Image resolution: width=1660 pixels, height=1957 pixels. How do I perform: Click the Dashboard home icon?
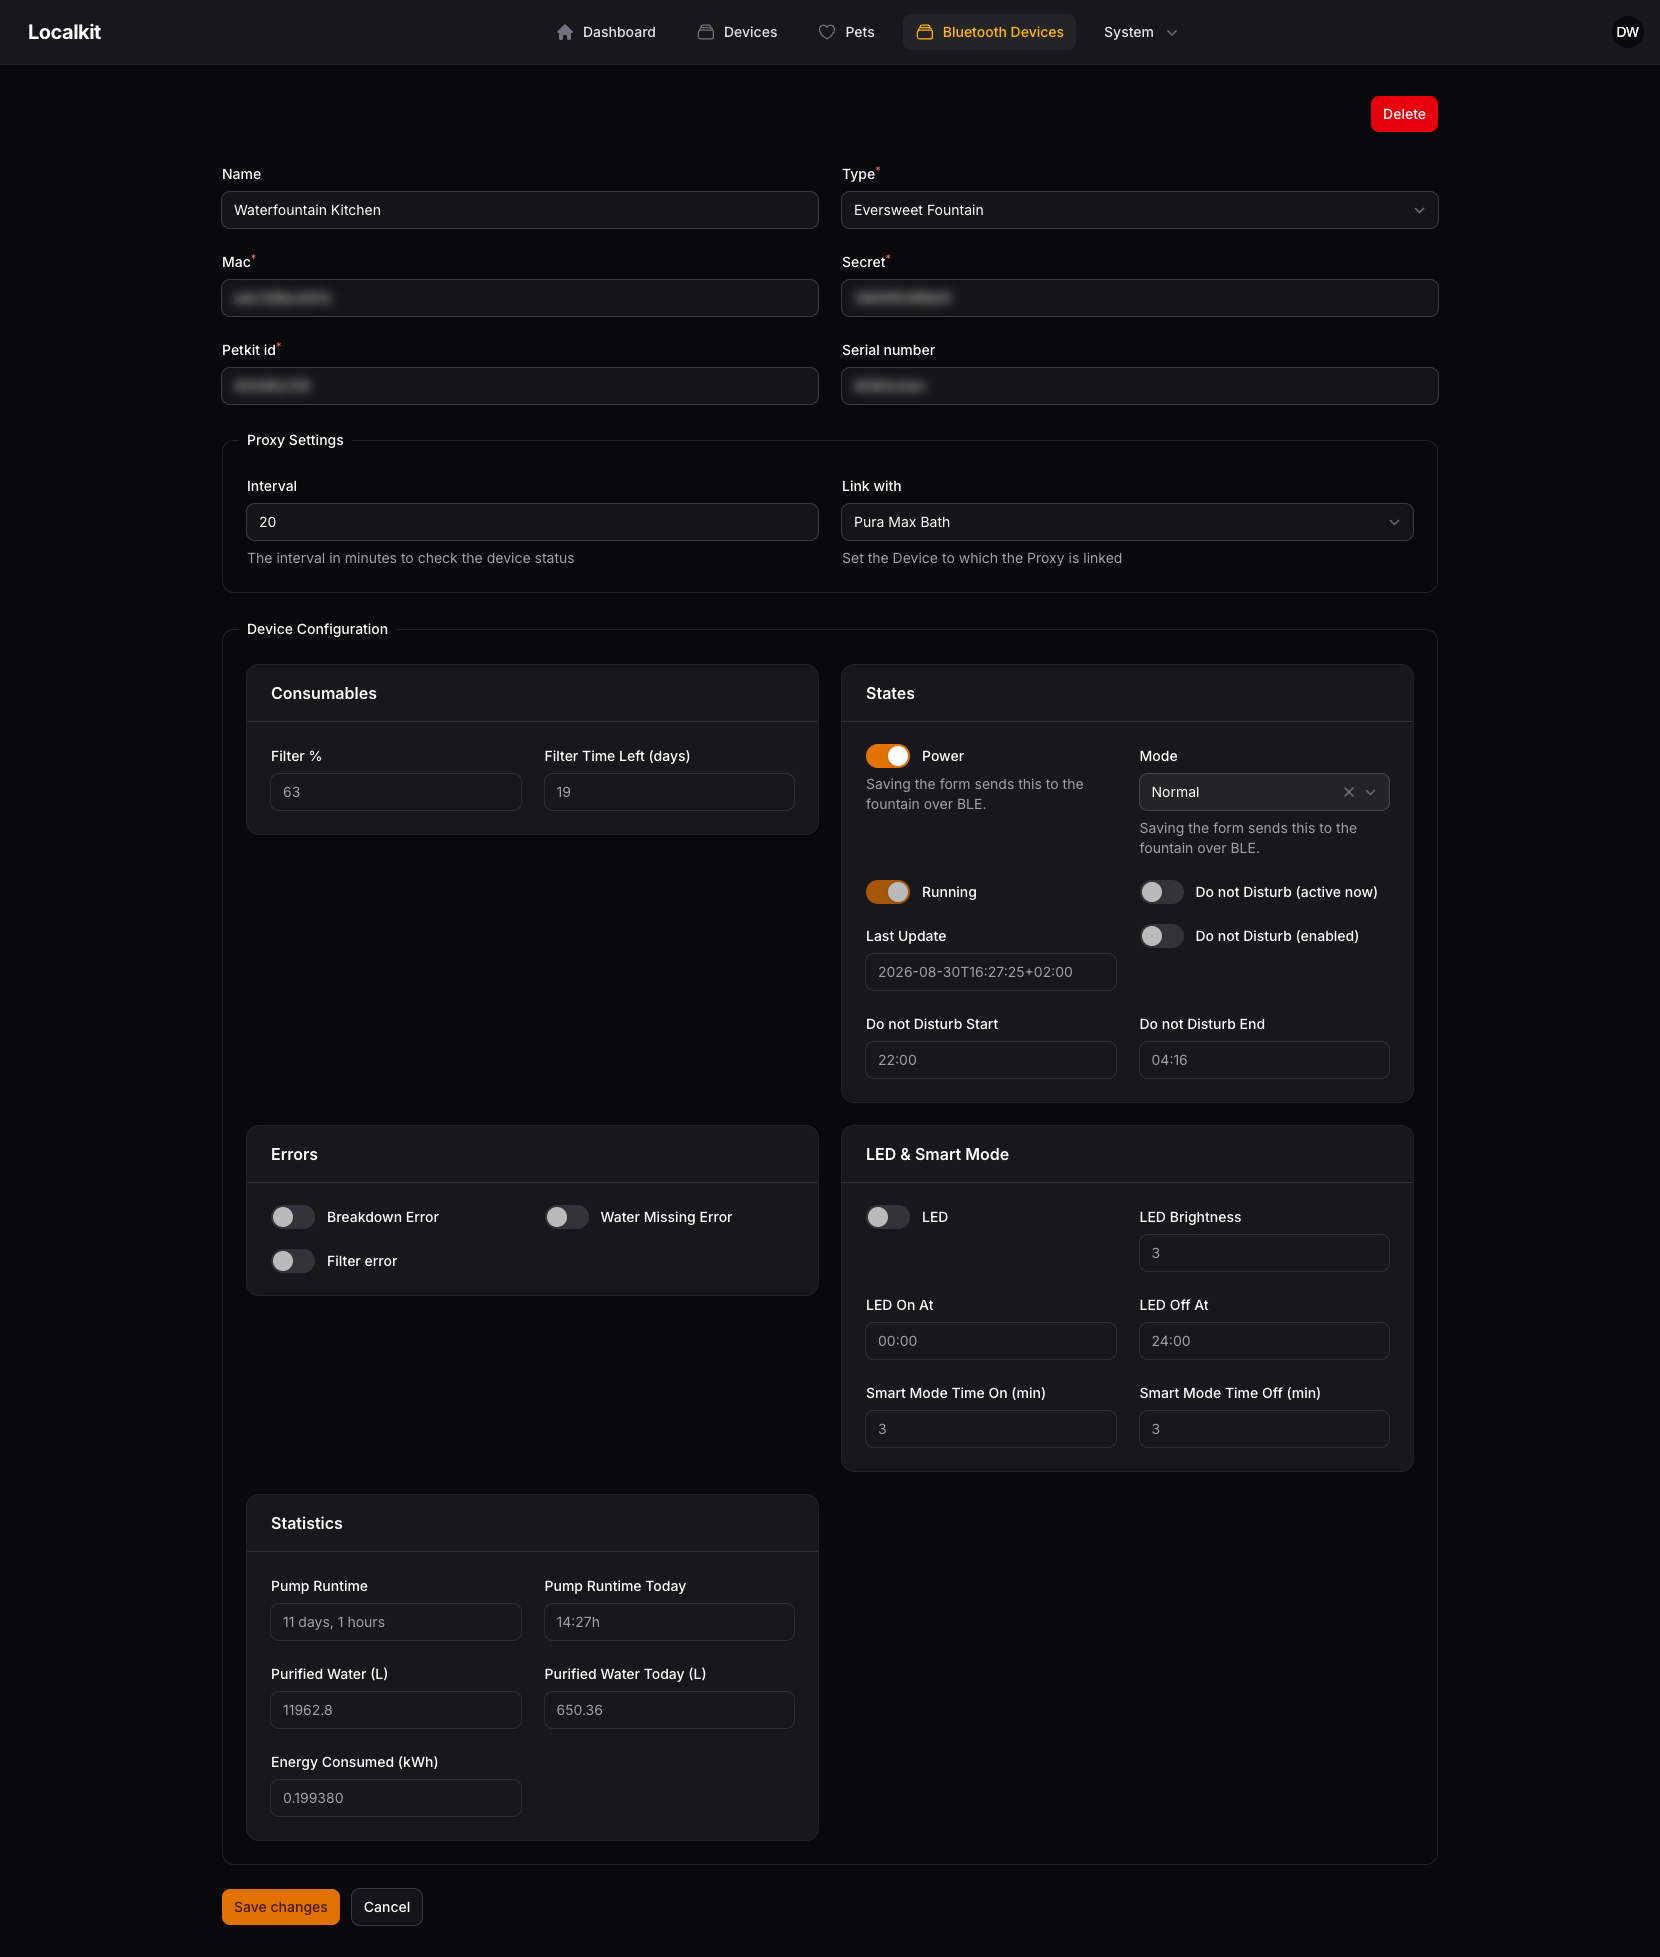pyautogui.click(x=565, y=32)
